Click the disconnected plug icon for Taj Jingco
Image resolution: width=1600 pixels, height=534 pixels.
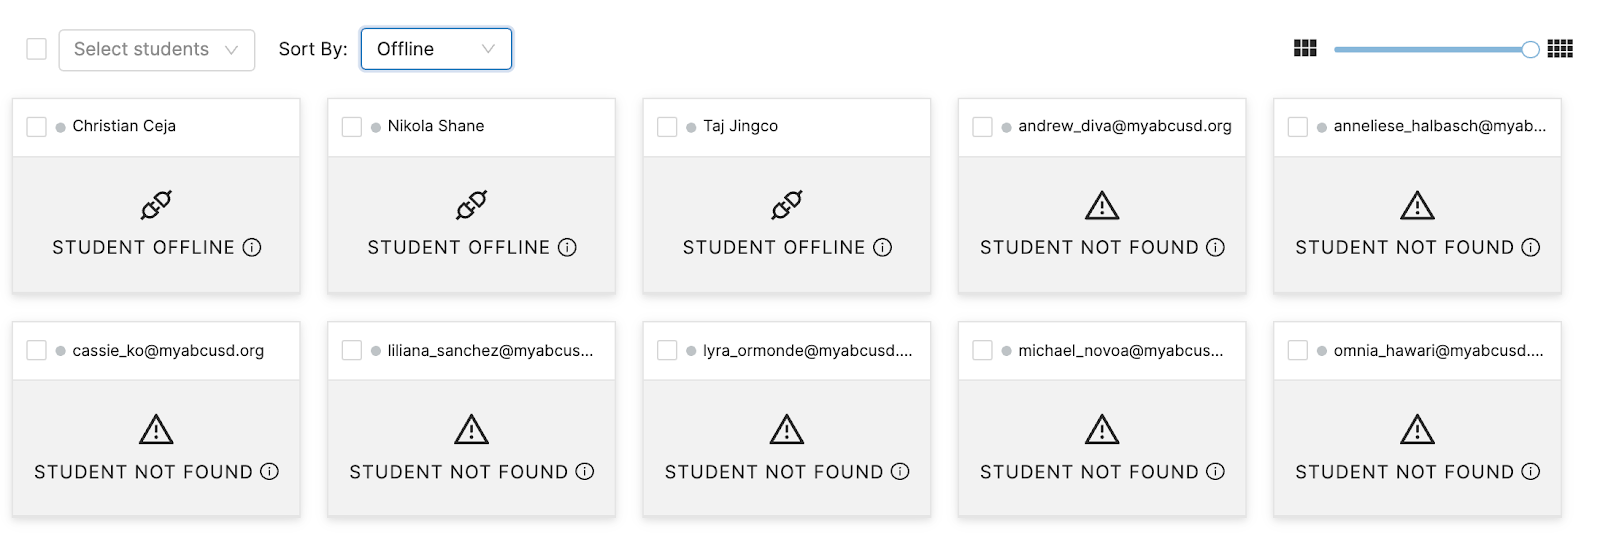click(787, 205)
